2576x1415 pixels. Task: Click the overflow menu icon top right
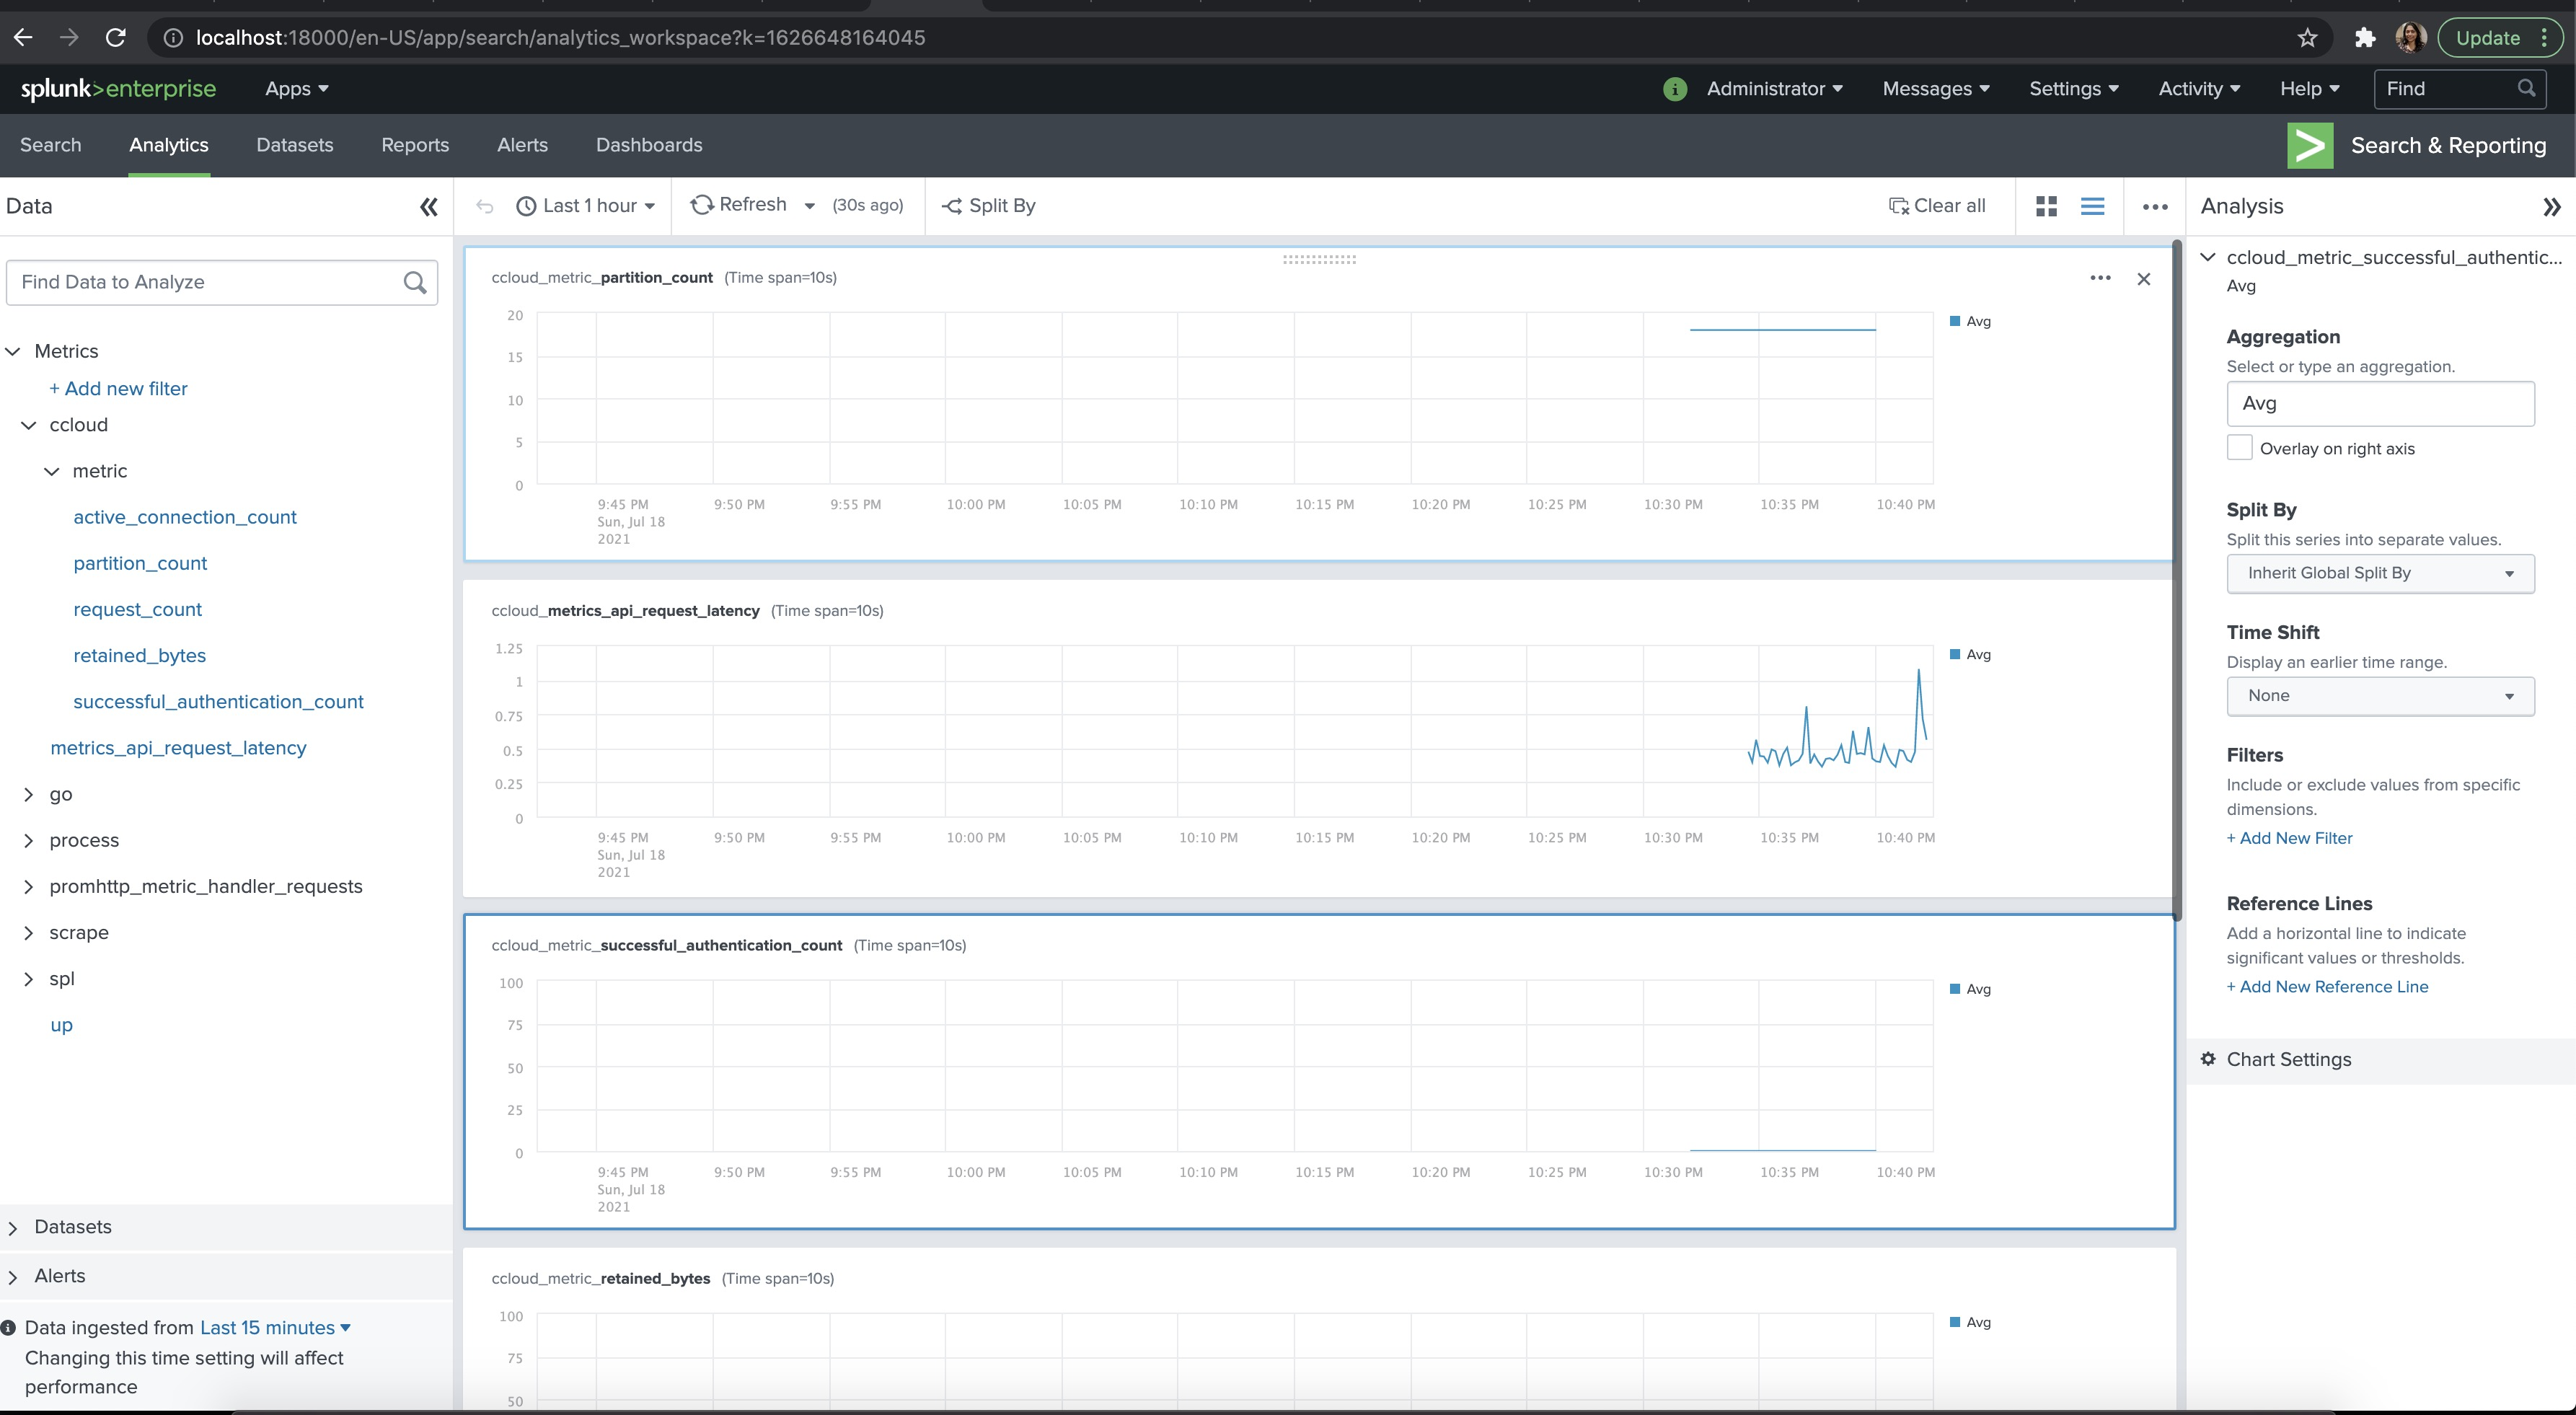(x=2155, y=206)
